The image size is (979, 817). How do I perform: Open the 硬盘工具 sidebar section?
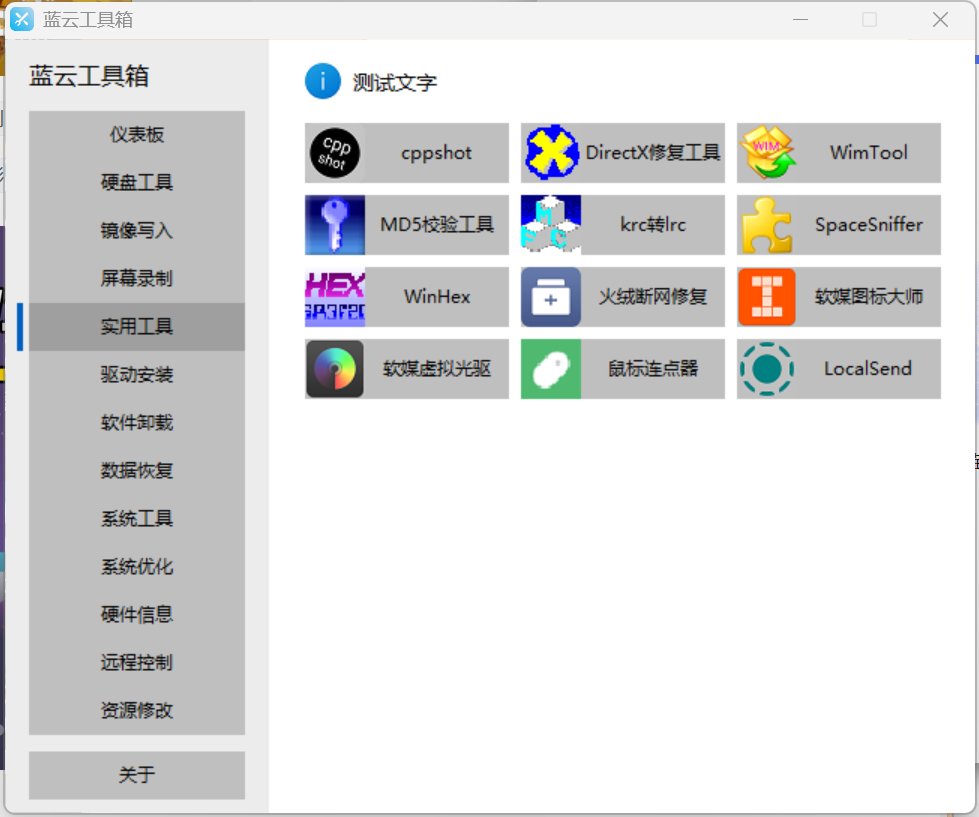(x=137, y=183)
